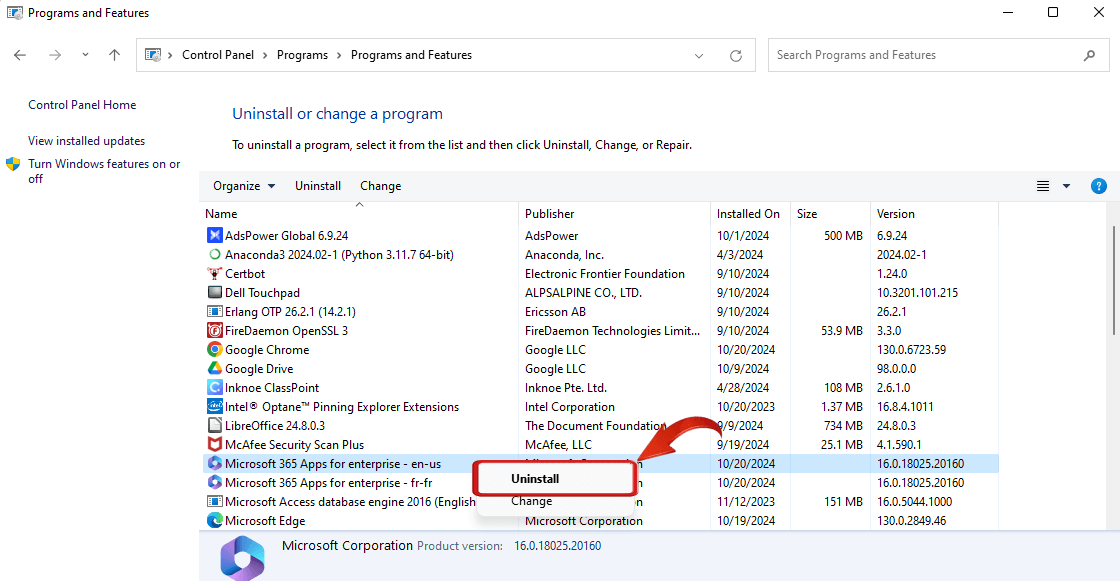1120x581 pixels.
Task: Sort the list by Installed On column
Action: tap(748, 214)
